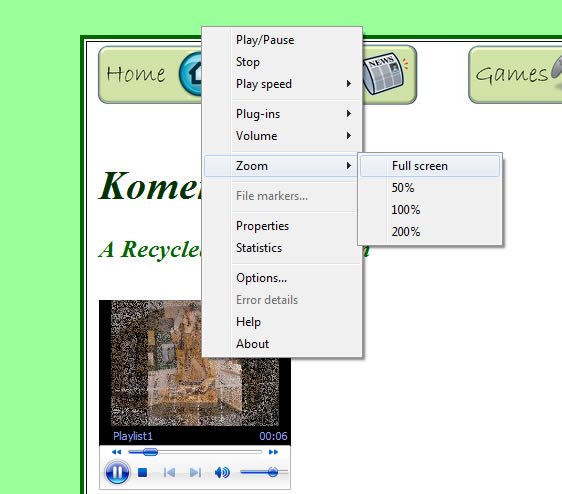Open Help from the context menu
This screenshot has width=562, height=494.
tap(282, 322)
